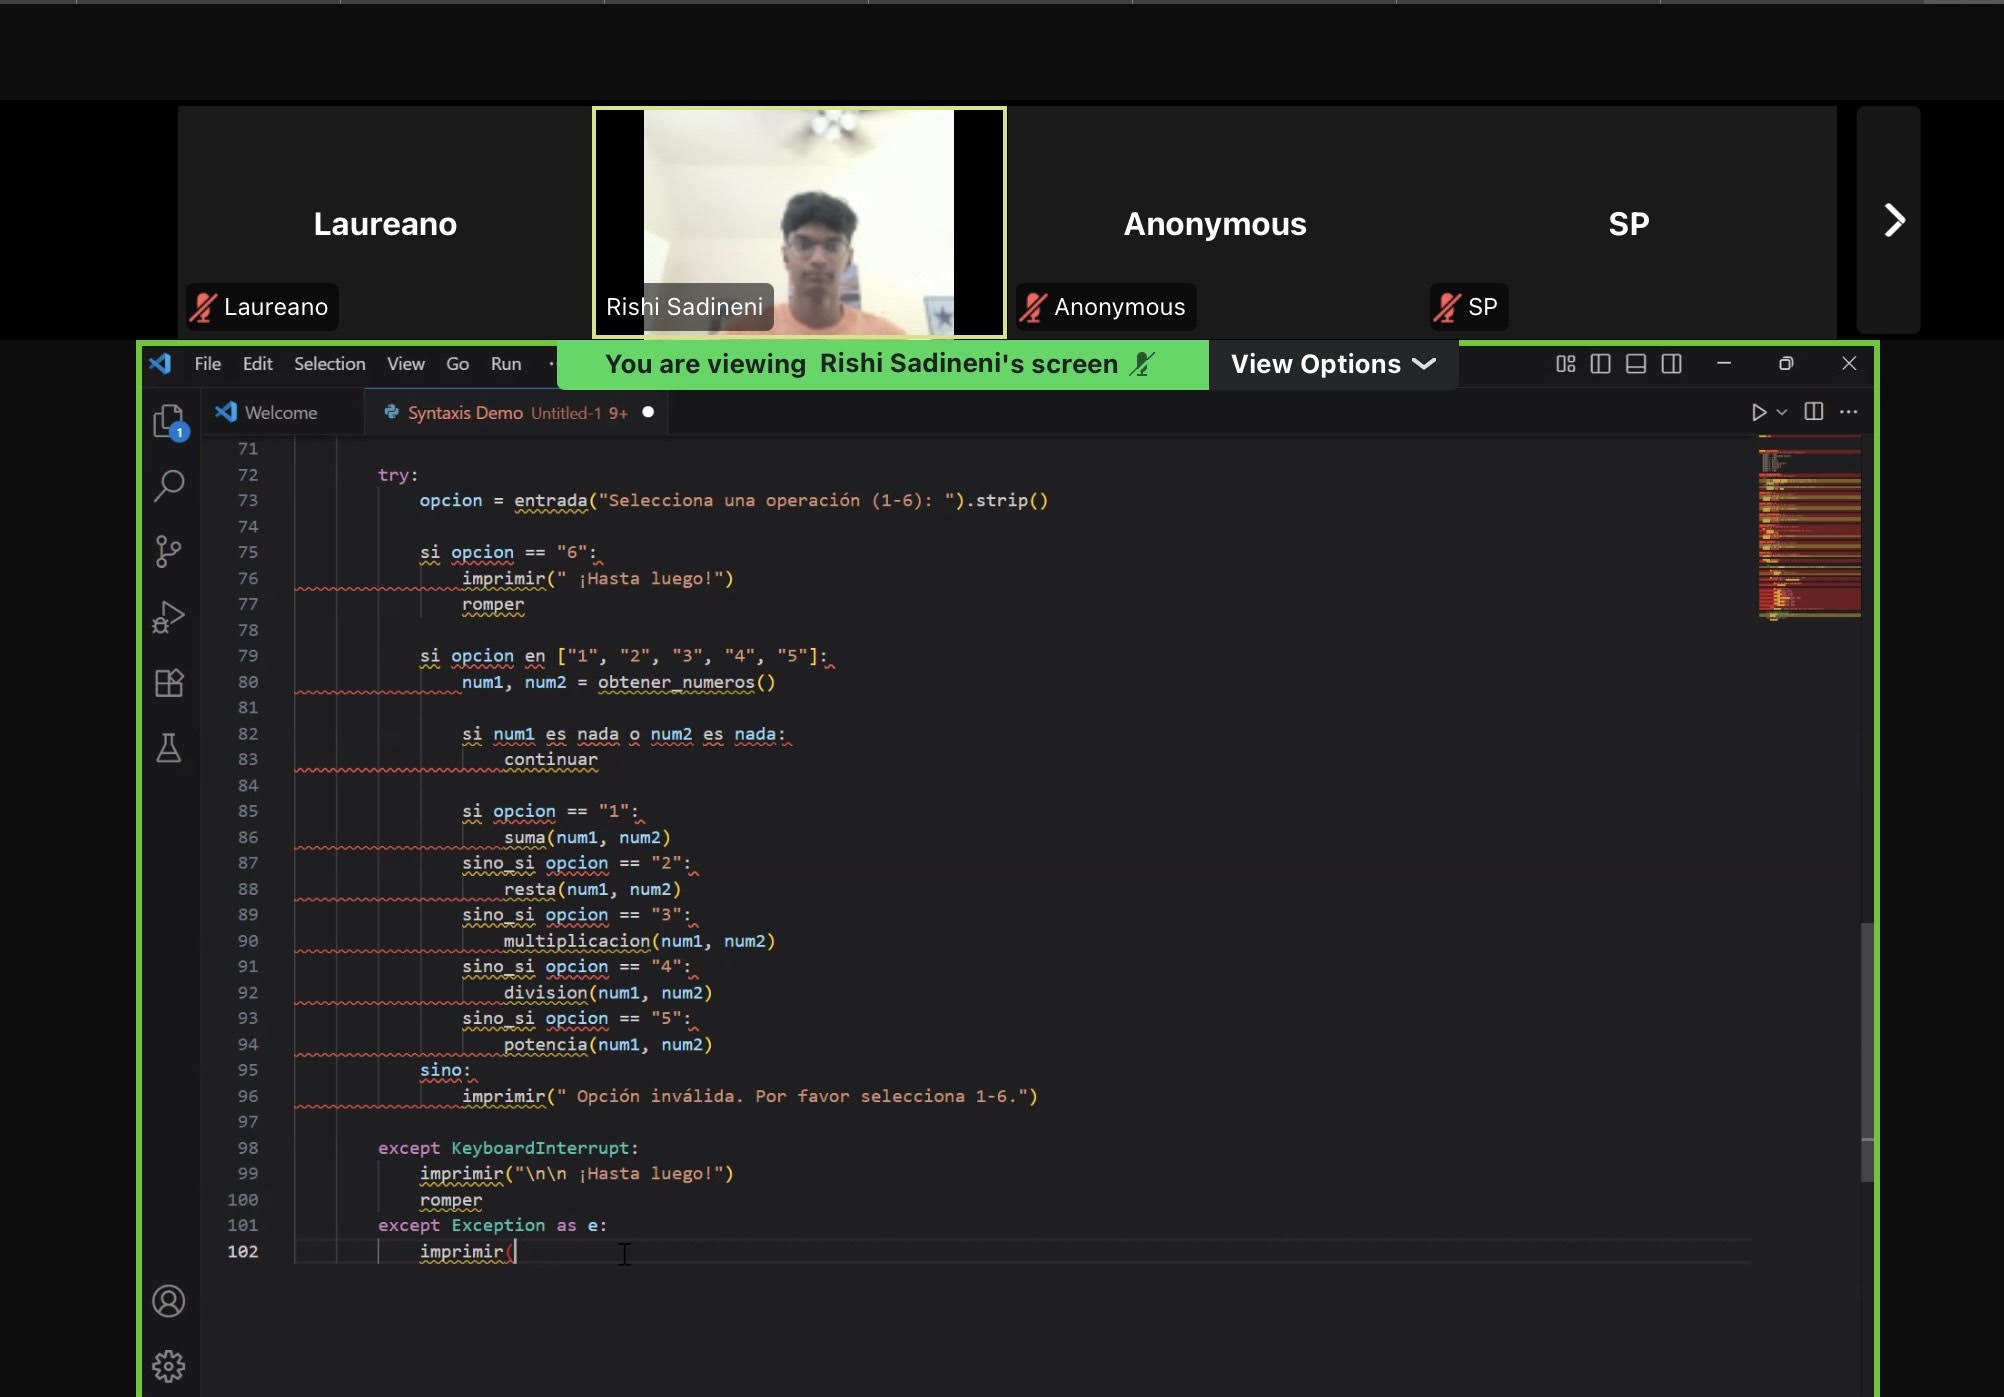This screenshot has height=1397, width=2004.
Task: Open the Run and Debug view
Action: pyautogui.click(x=169, y=617)
